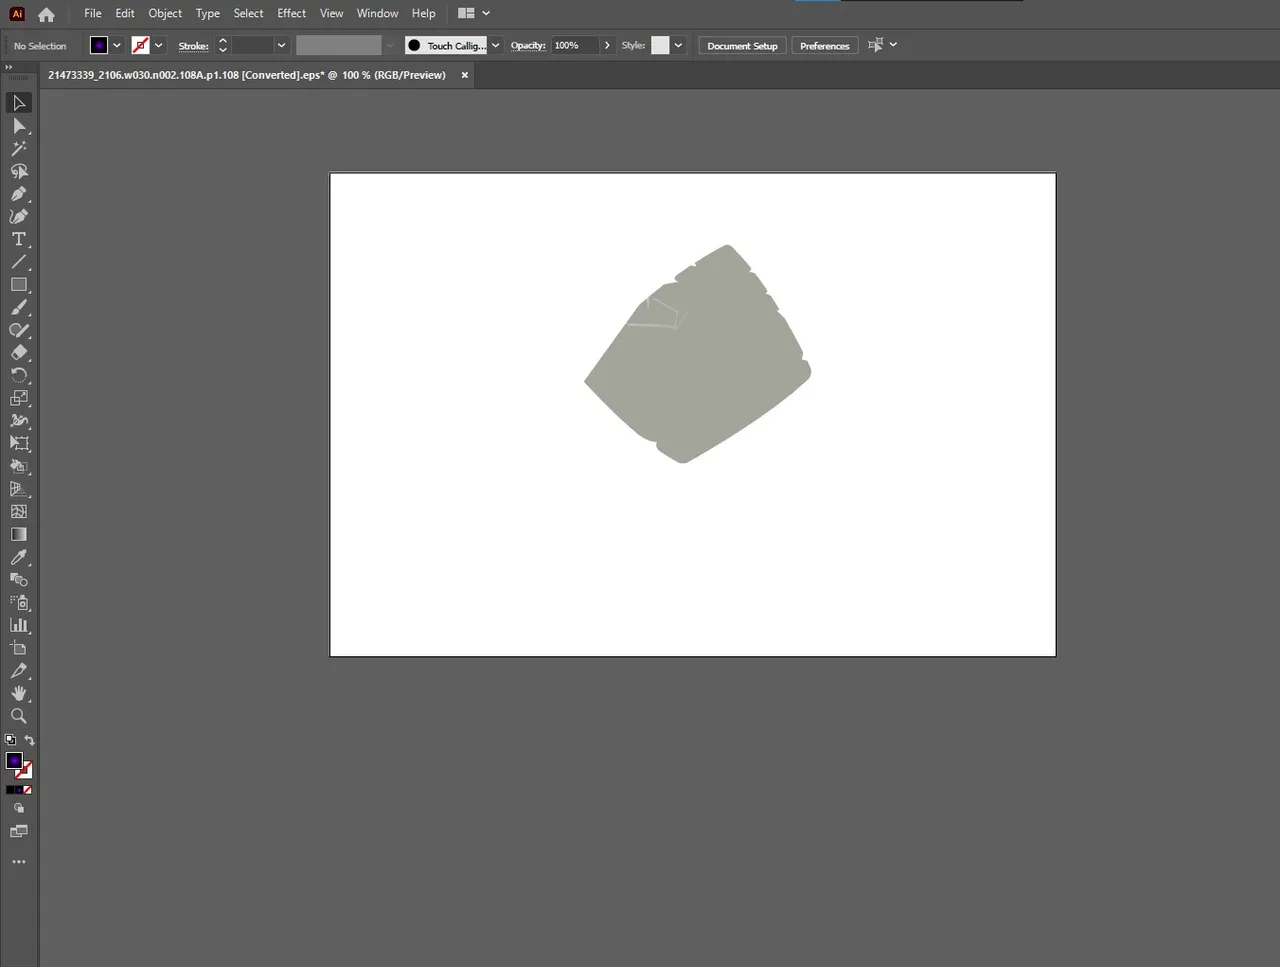Select the Scale tool
1280x967 pixels.
(x=19, y=398)
